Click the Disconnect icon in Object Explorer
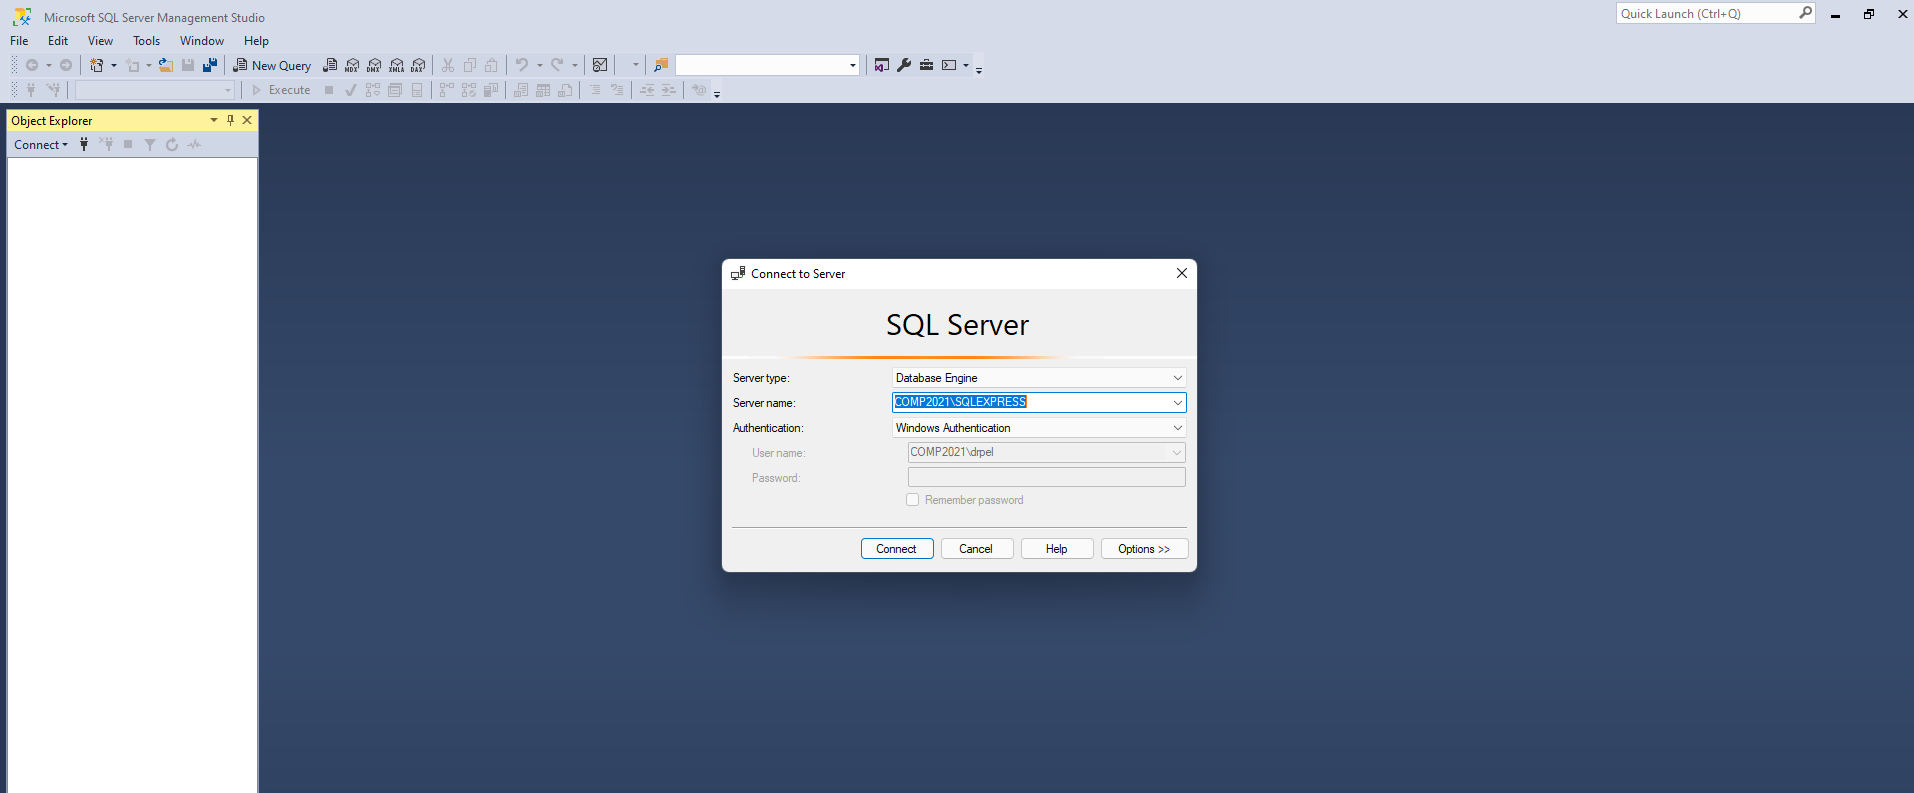Viewport: 1914px width, 793px height. pos(106,145)
